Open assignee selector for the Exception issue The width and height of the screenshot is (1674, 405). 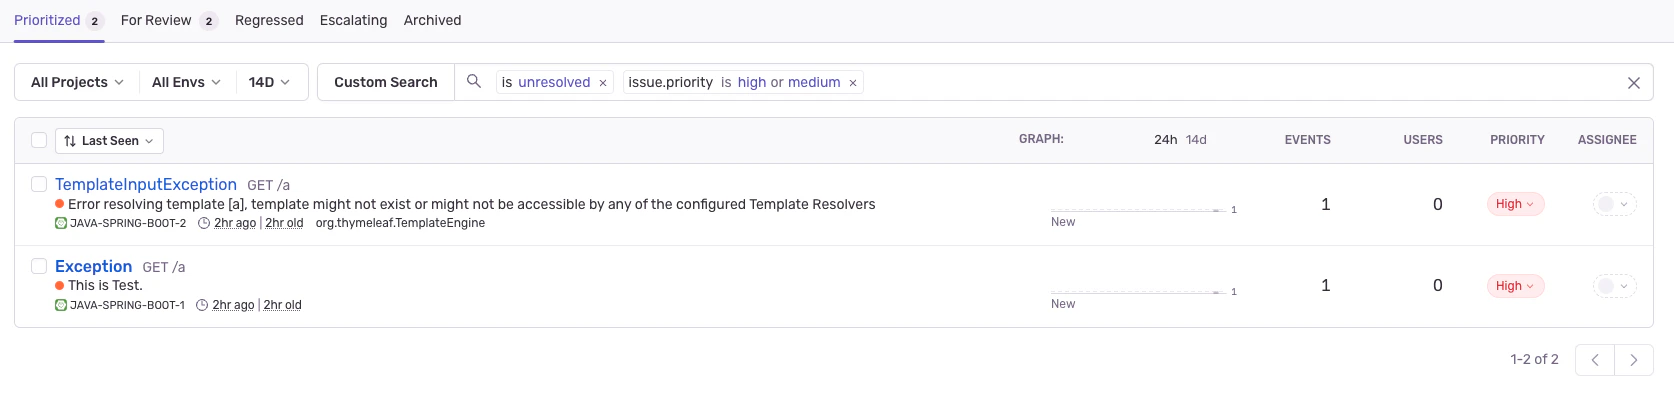click(x=1614, y=286)
